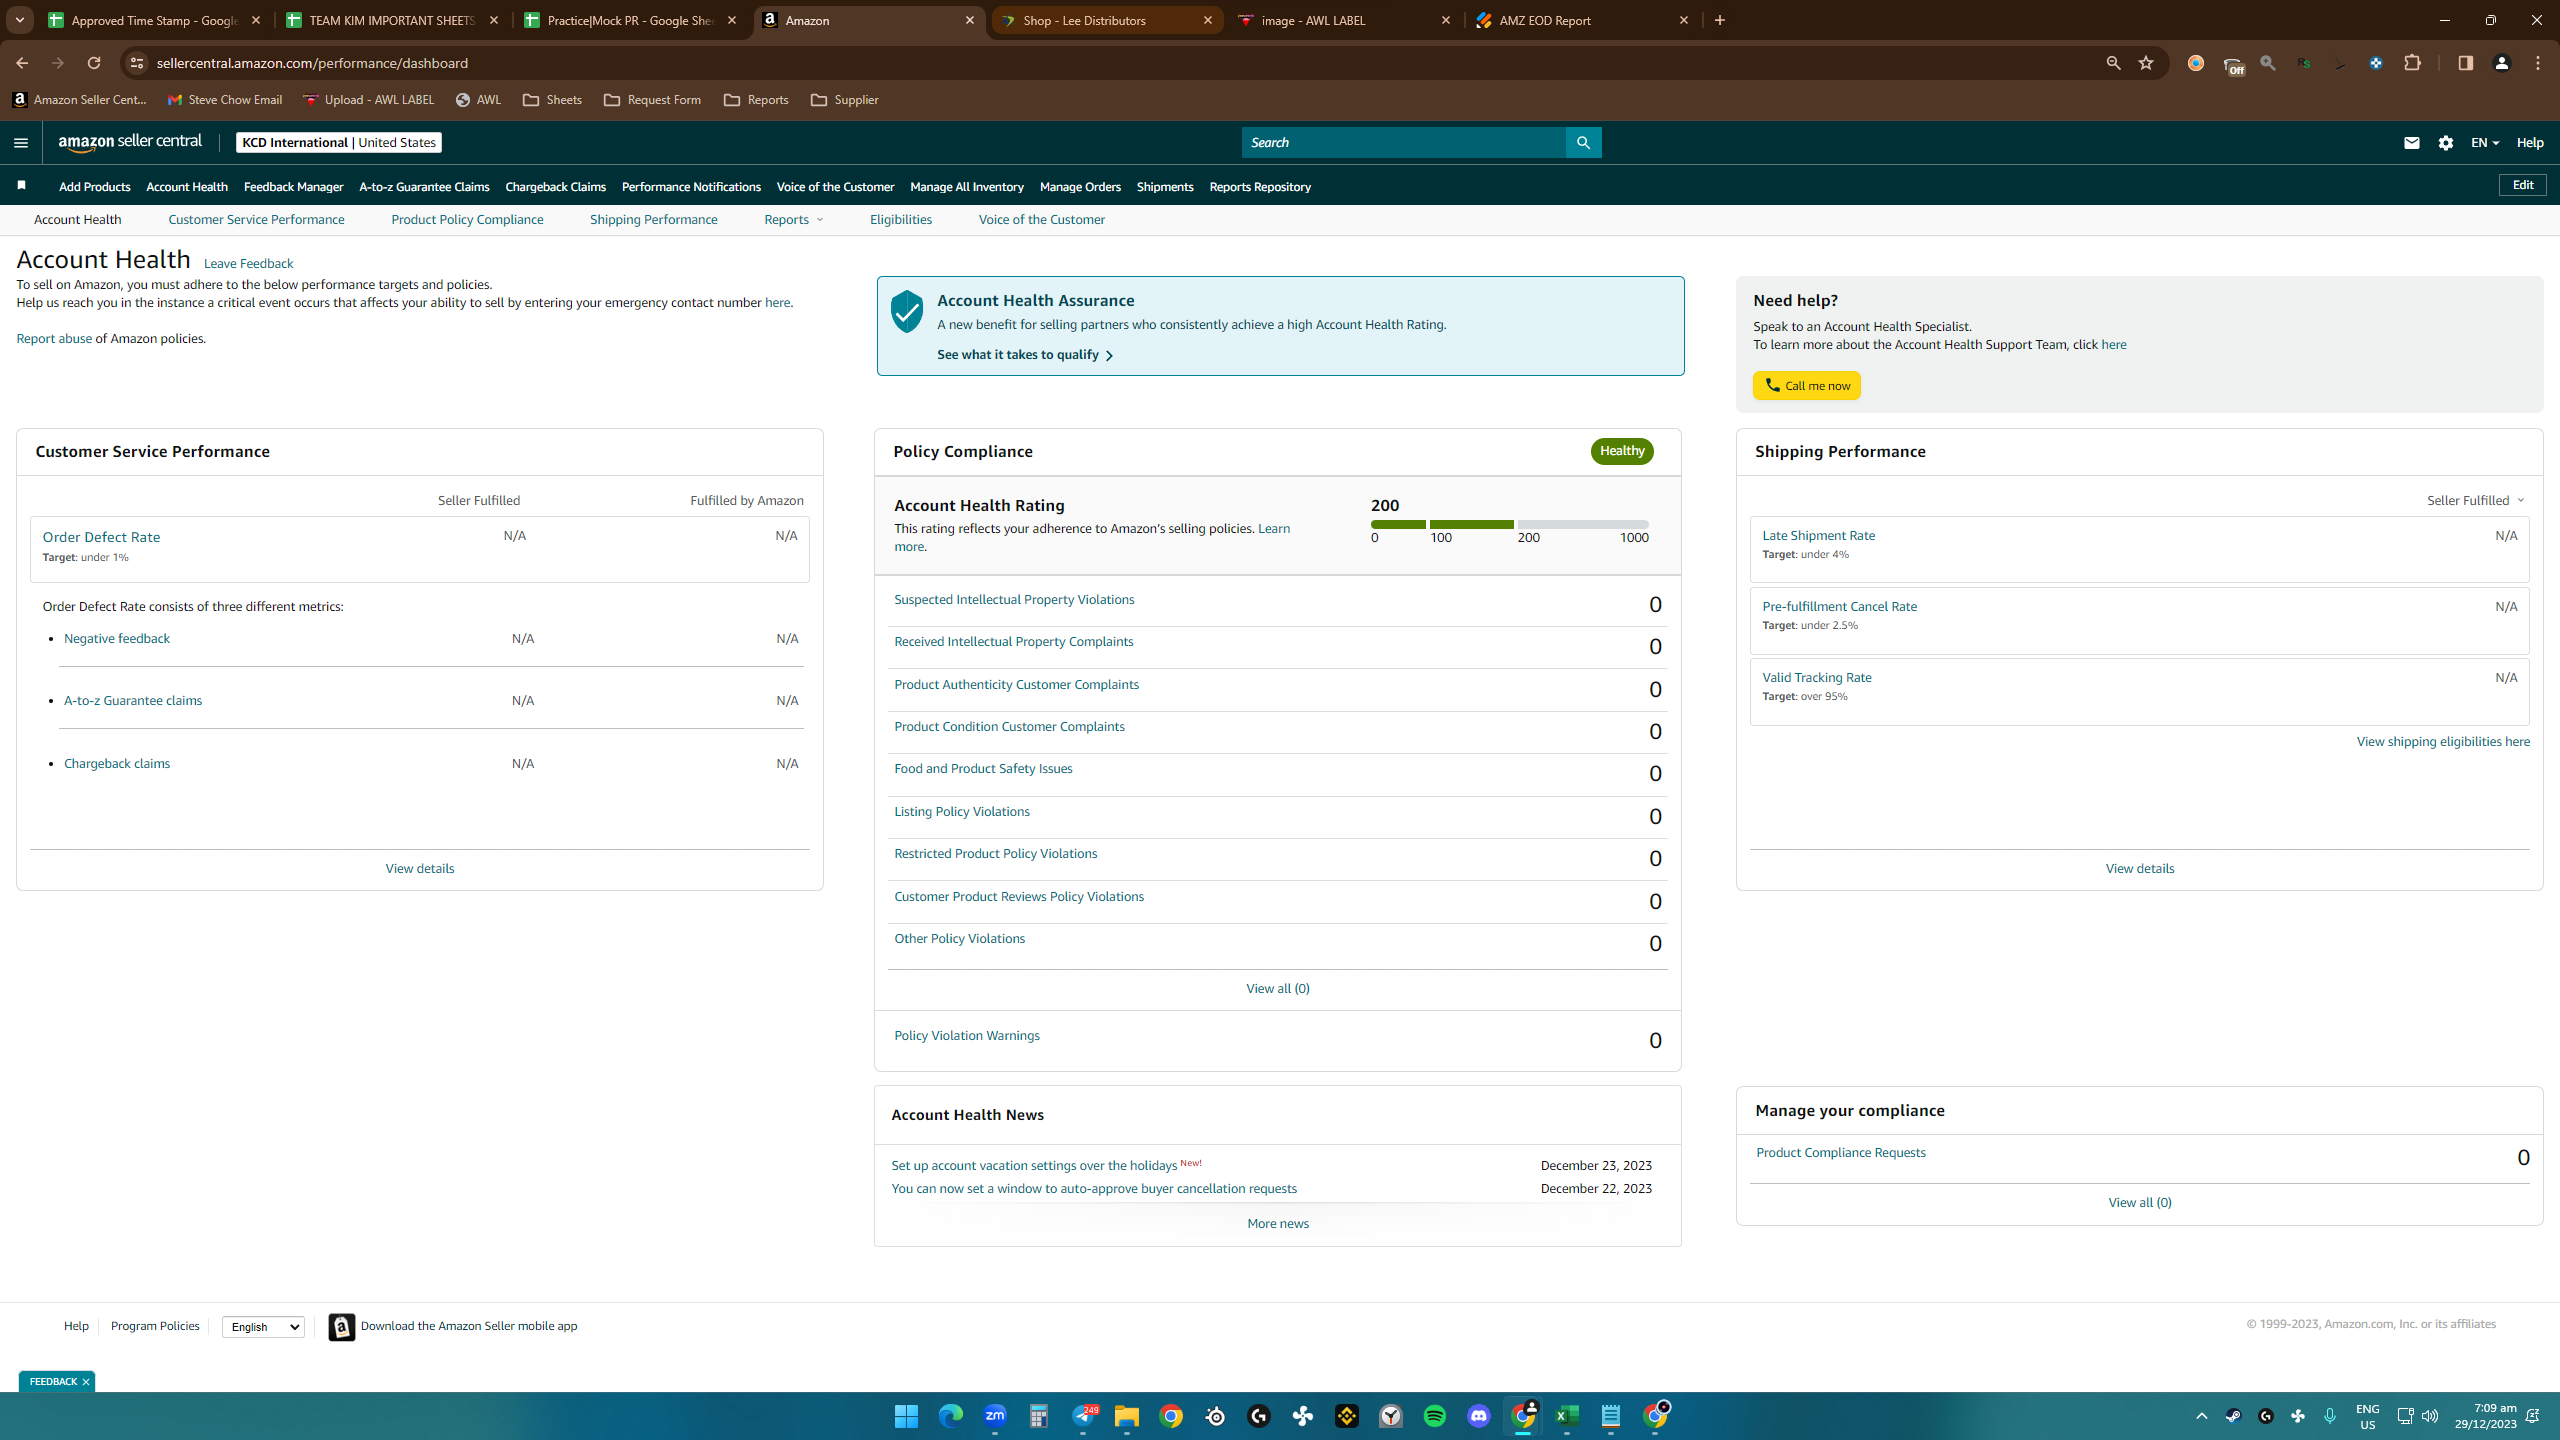
Task: Close the FEEDBACK tab with its X
Action: point(86,1382)
